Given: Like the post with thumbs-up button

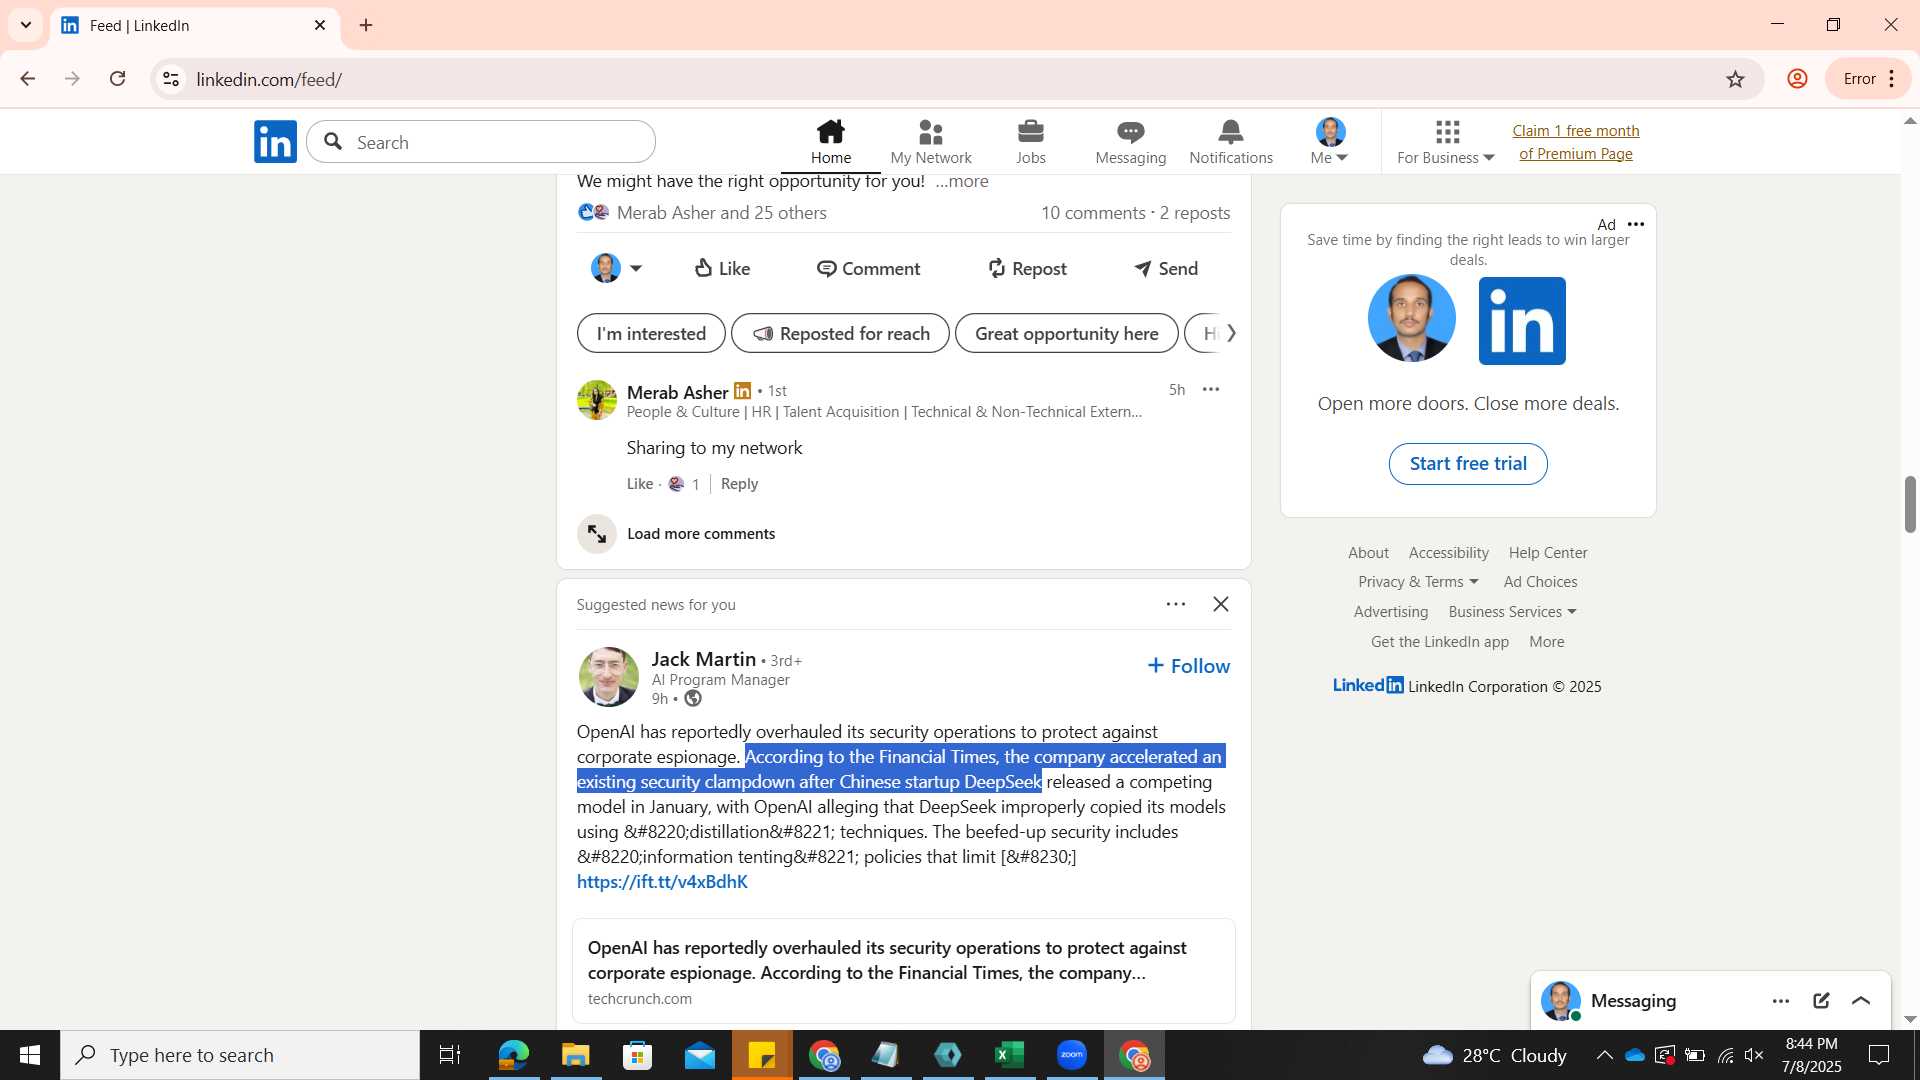Looking at the screenshot, I should pos(722,268).
